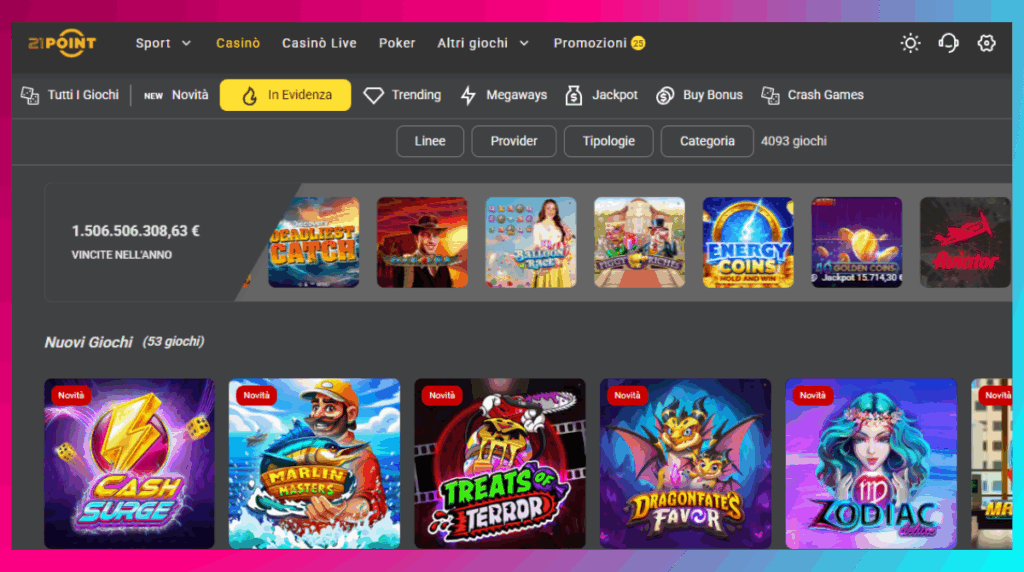The width and height of the screenshot is (1024, 572).
Task: Select the In Evidenza tab
Action: pyautogui.click(x=285, y=95)
